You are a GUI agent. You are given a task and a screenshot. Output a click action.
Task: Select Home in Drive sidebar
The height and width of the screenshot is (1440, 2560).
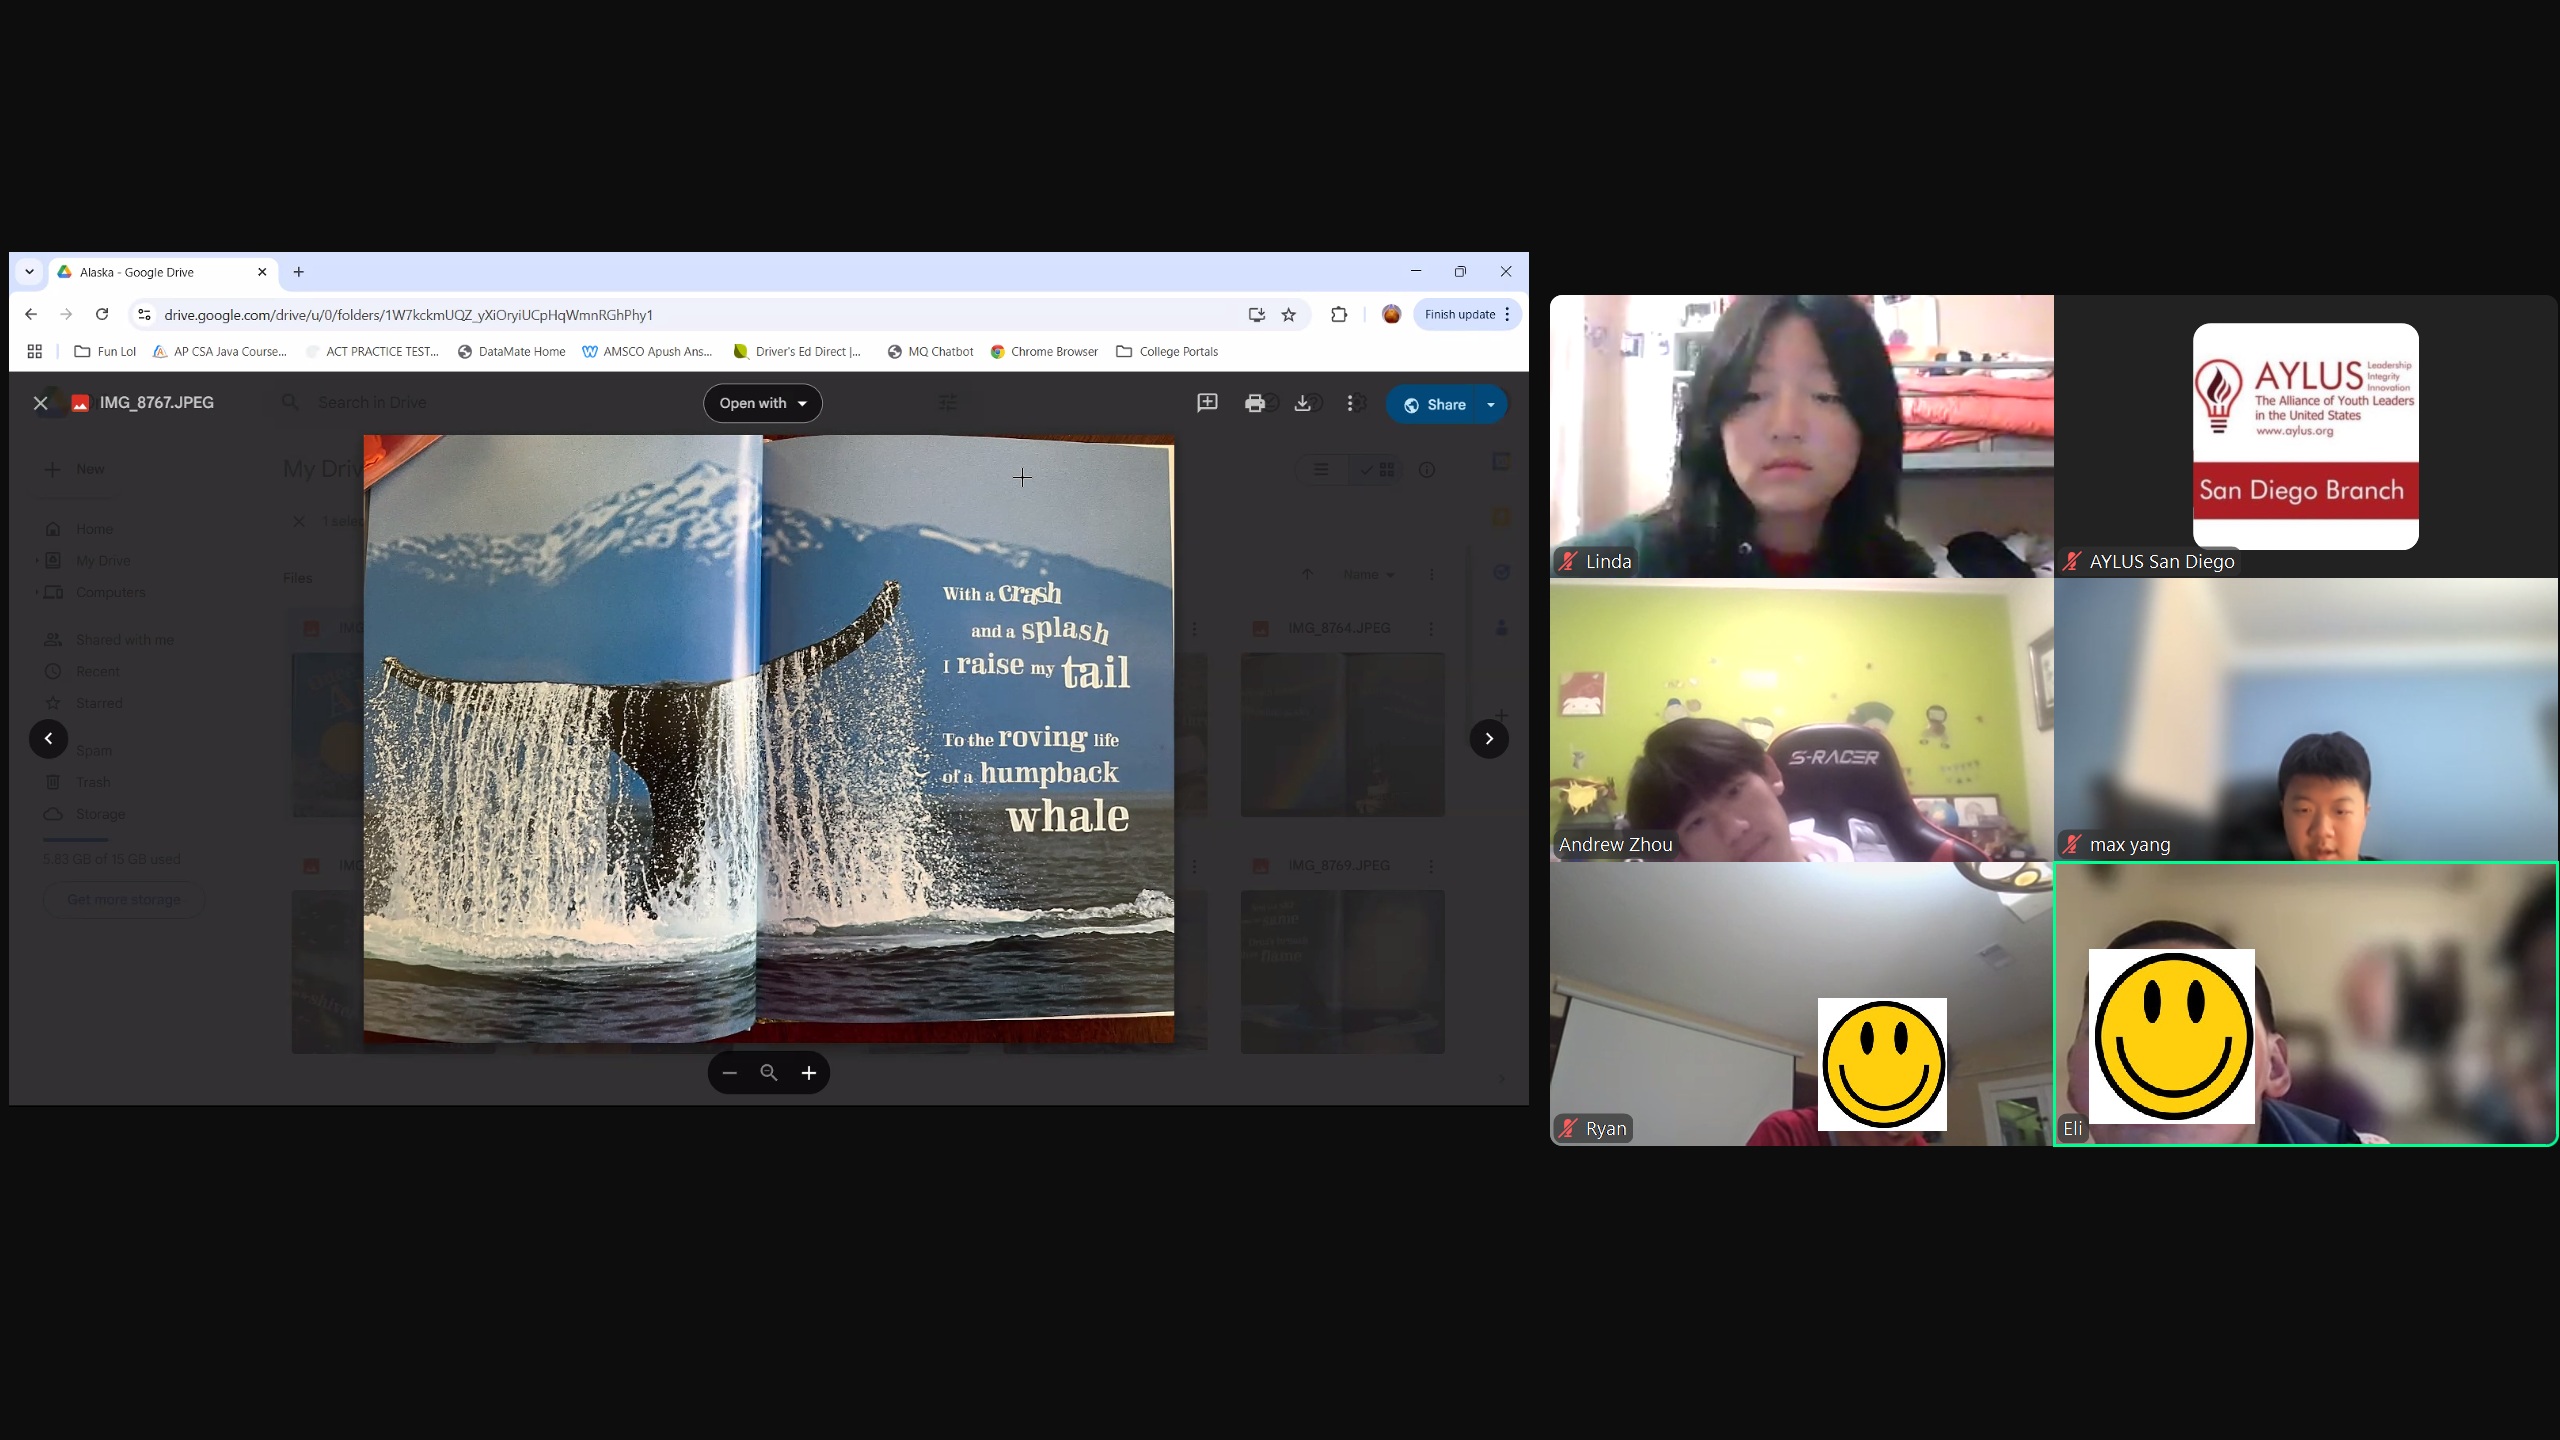[80, 529]
